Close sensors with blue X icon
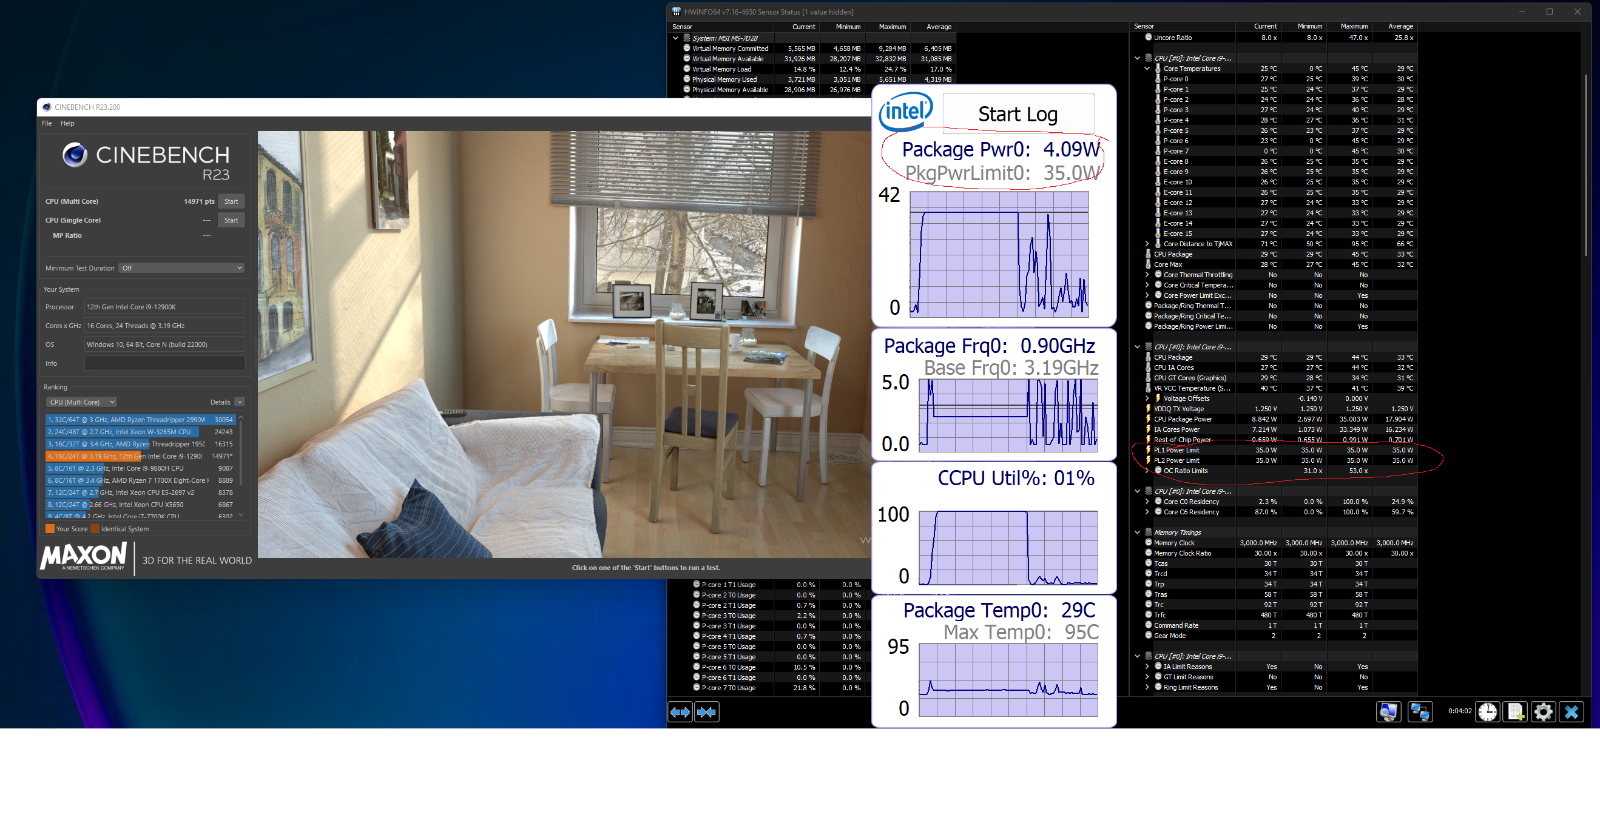 [x=1571, y=712]
